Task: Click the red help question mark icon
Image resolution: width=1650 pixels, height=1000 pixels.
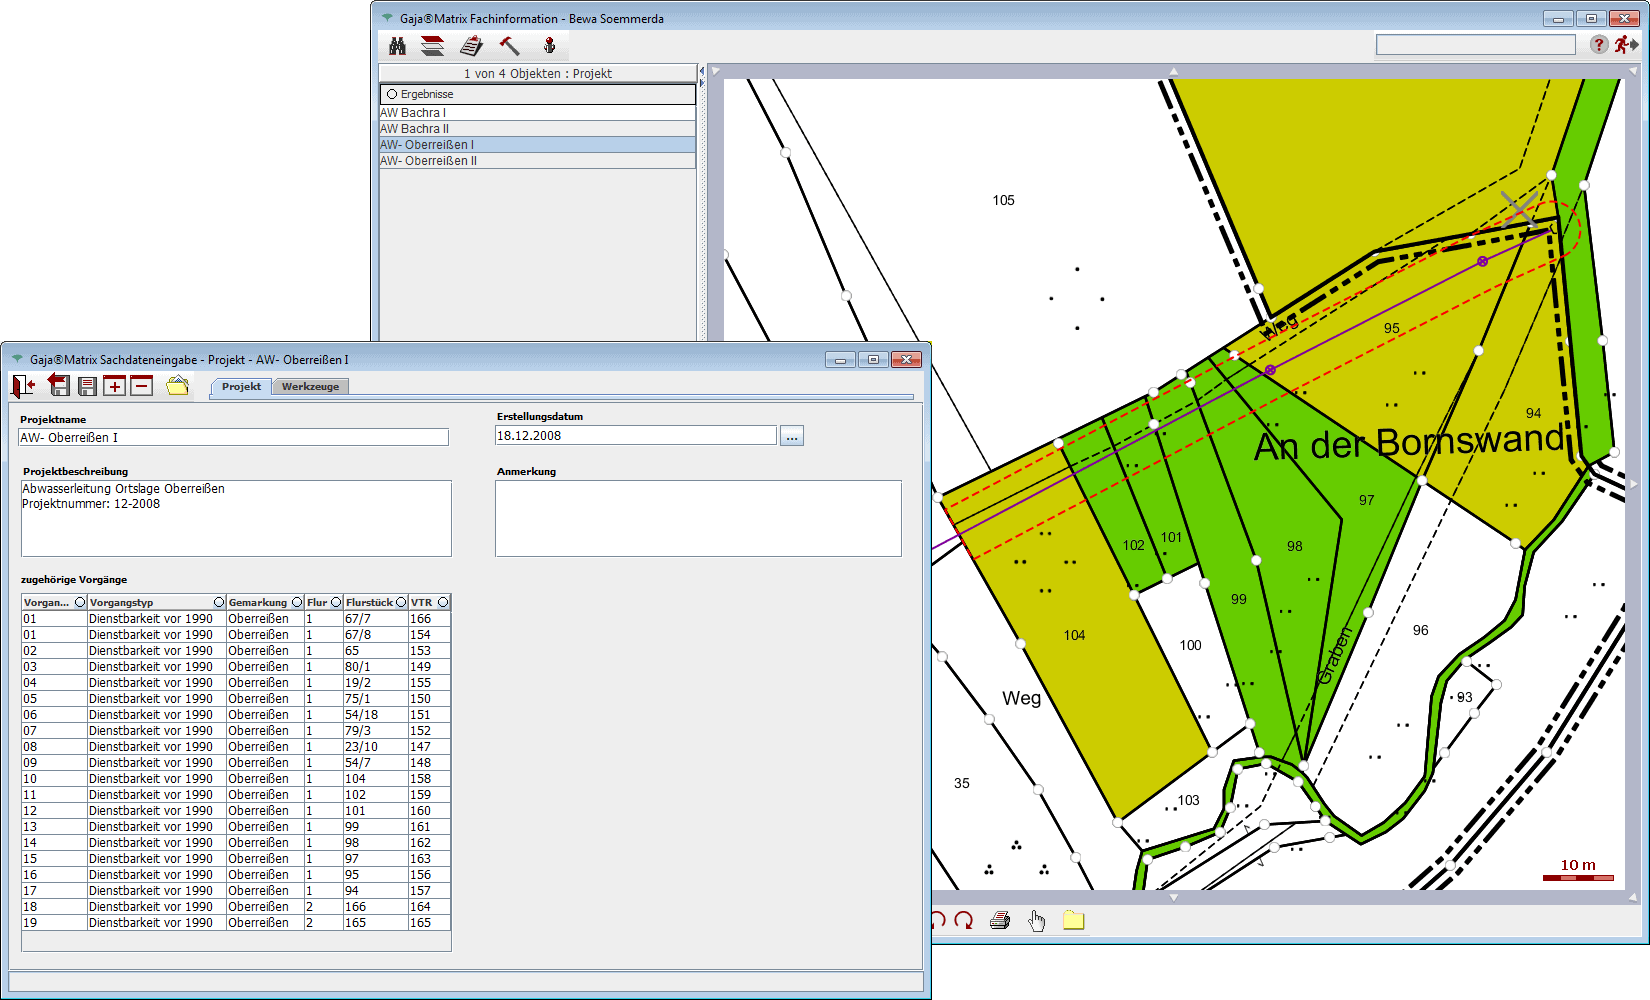Action: [x=1598, y=45]
